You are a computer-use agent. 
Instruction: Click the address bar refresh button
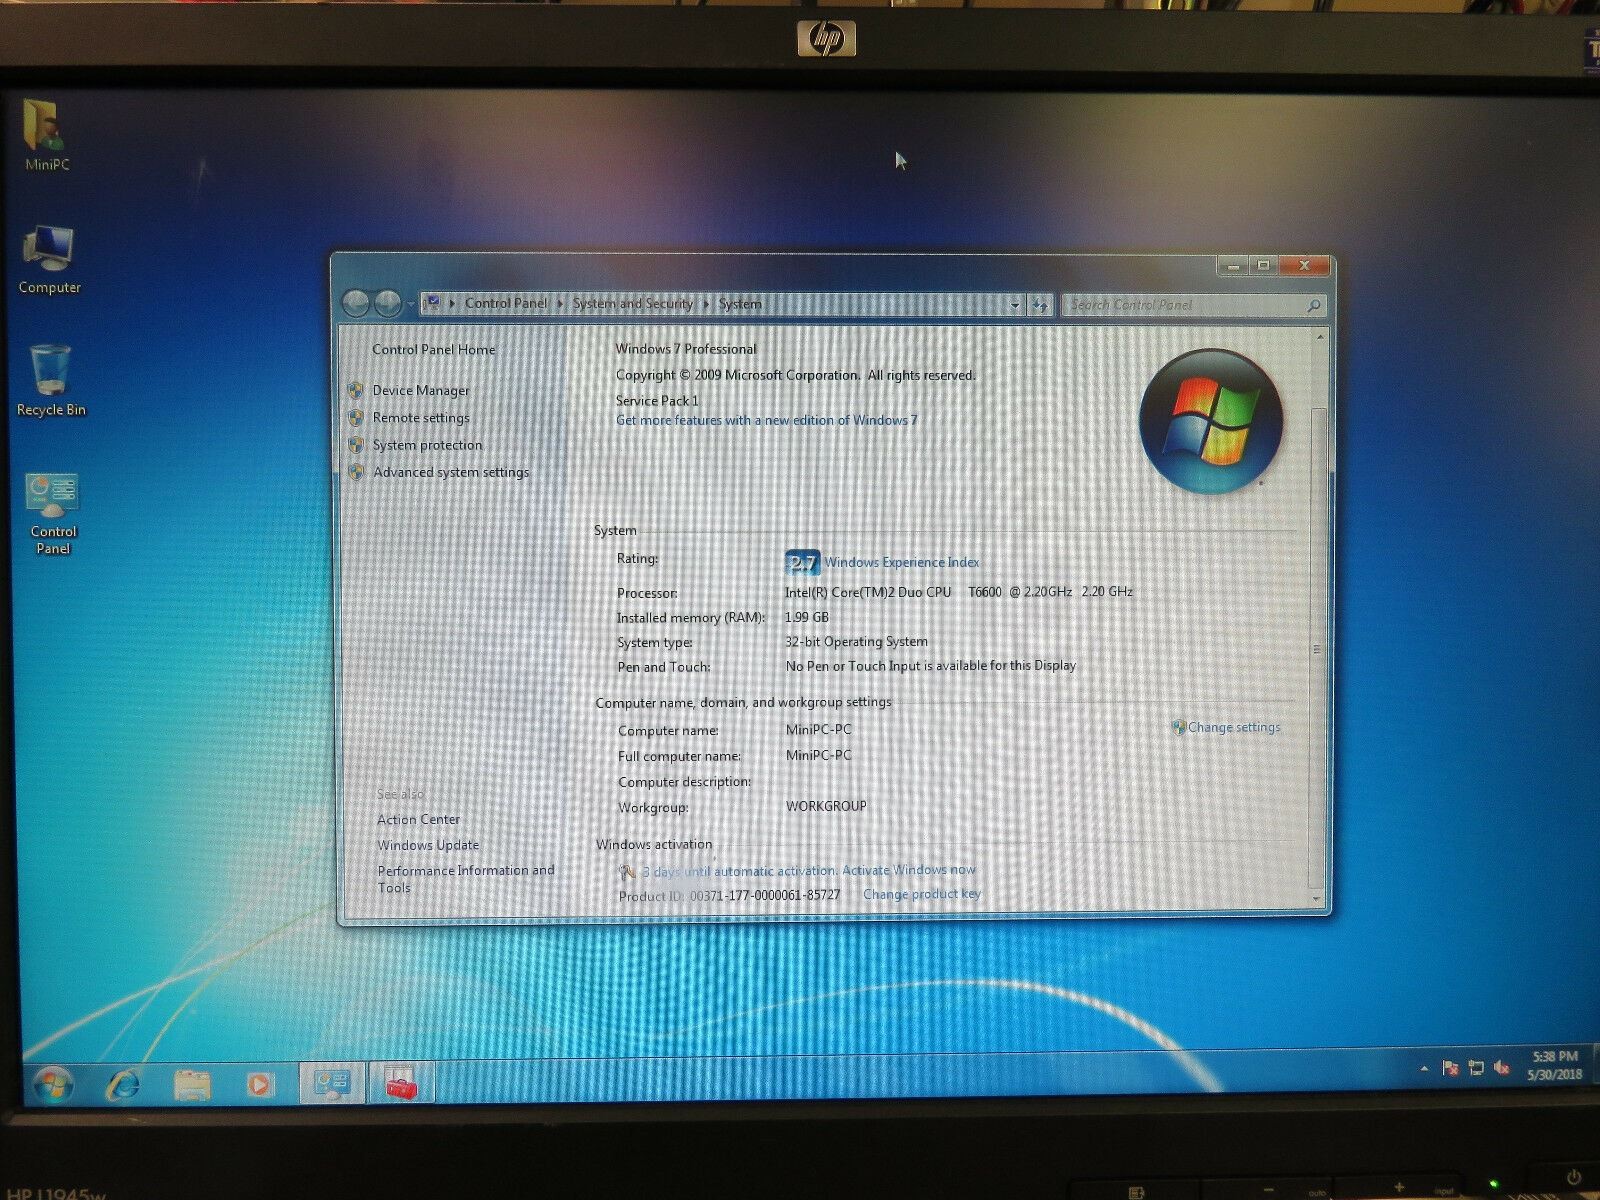(1040, 305)
